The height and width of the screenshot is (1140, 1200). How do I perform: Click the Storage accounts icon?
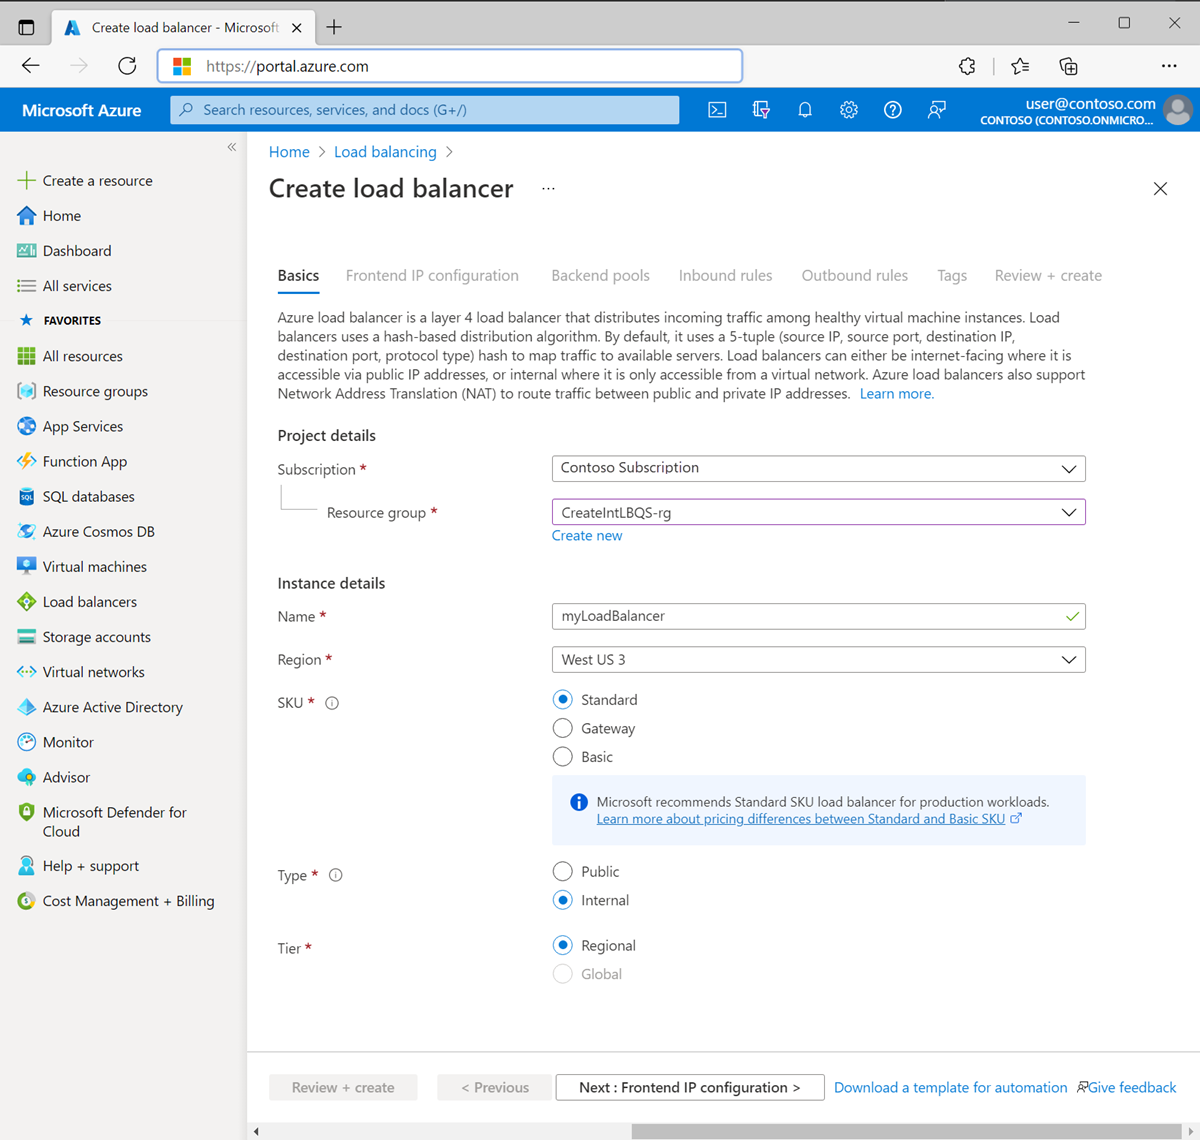[26, 637]
